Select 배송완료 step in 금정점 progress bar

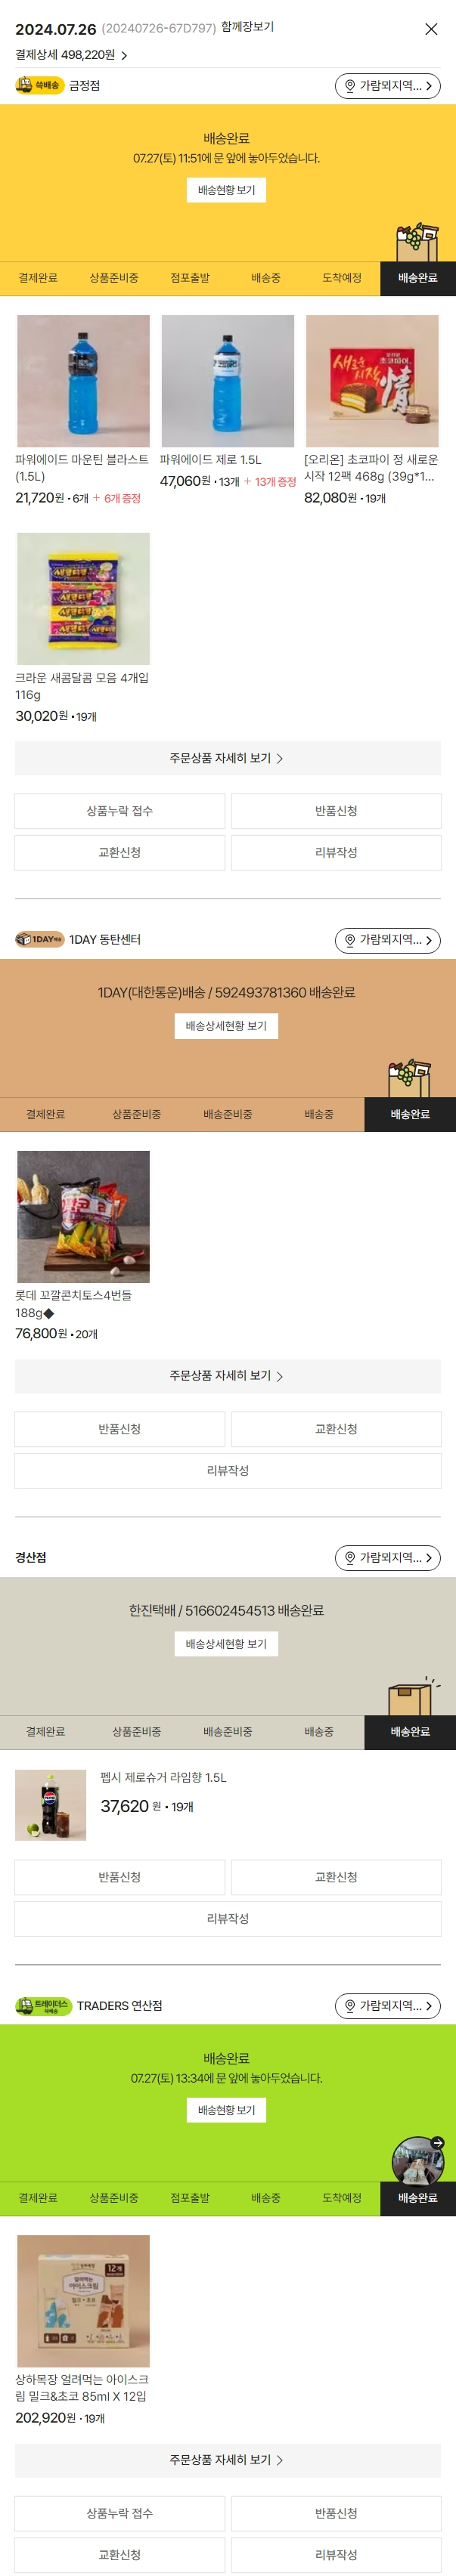[x=418, y=278]
